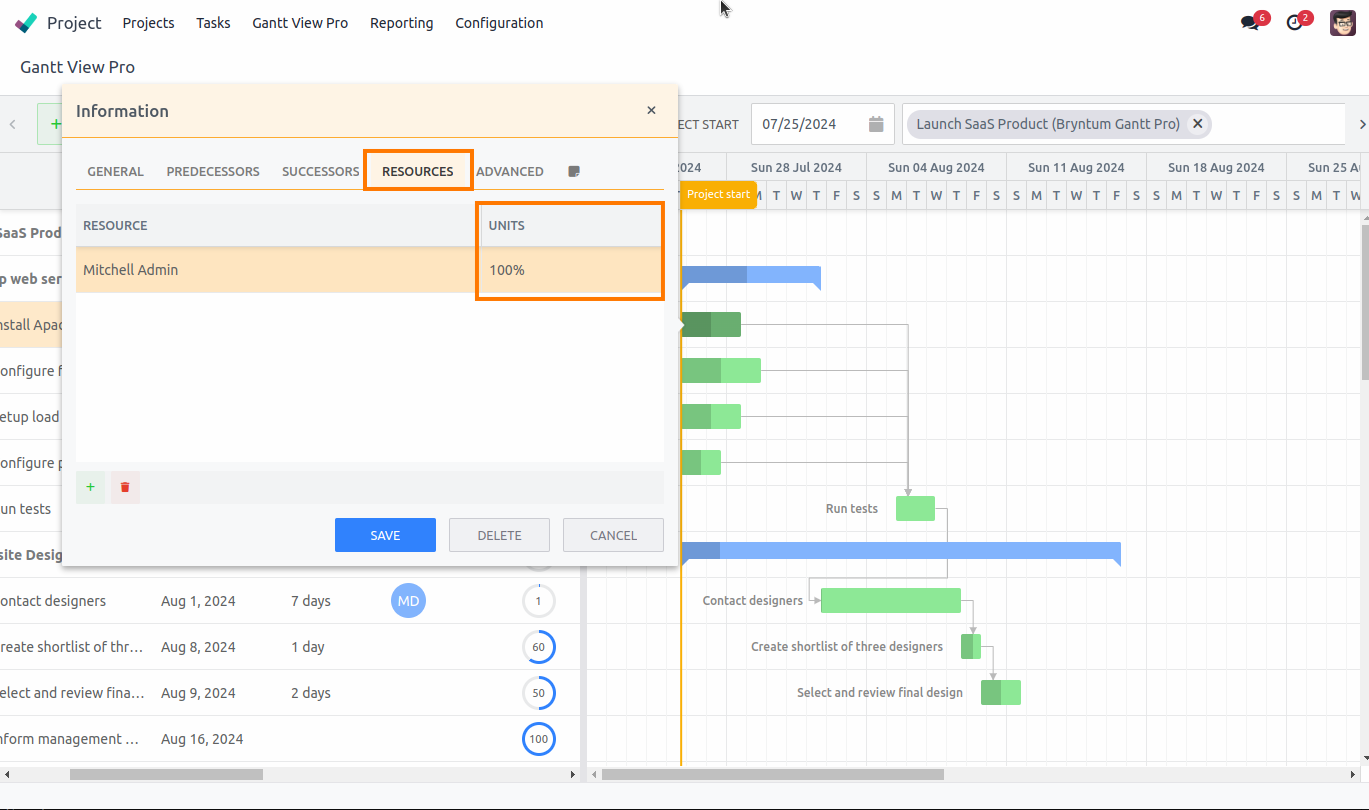Click the green add task button
The height and width of the screenshot is (810, 1369).
(56, 123)
